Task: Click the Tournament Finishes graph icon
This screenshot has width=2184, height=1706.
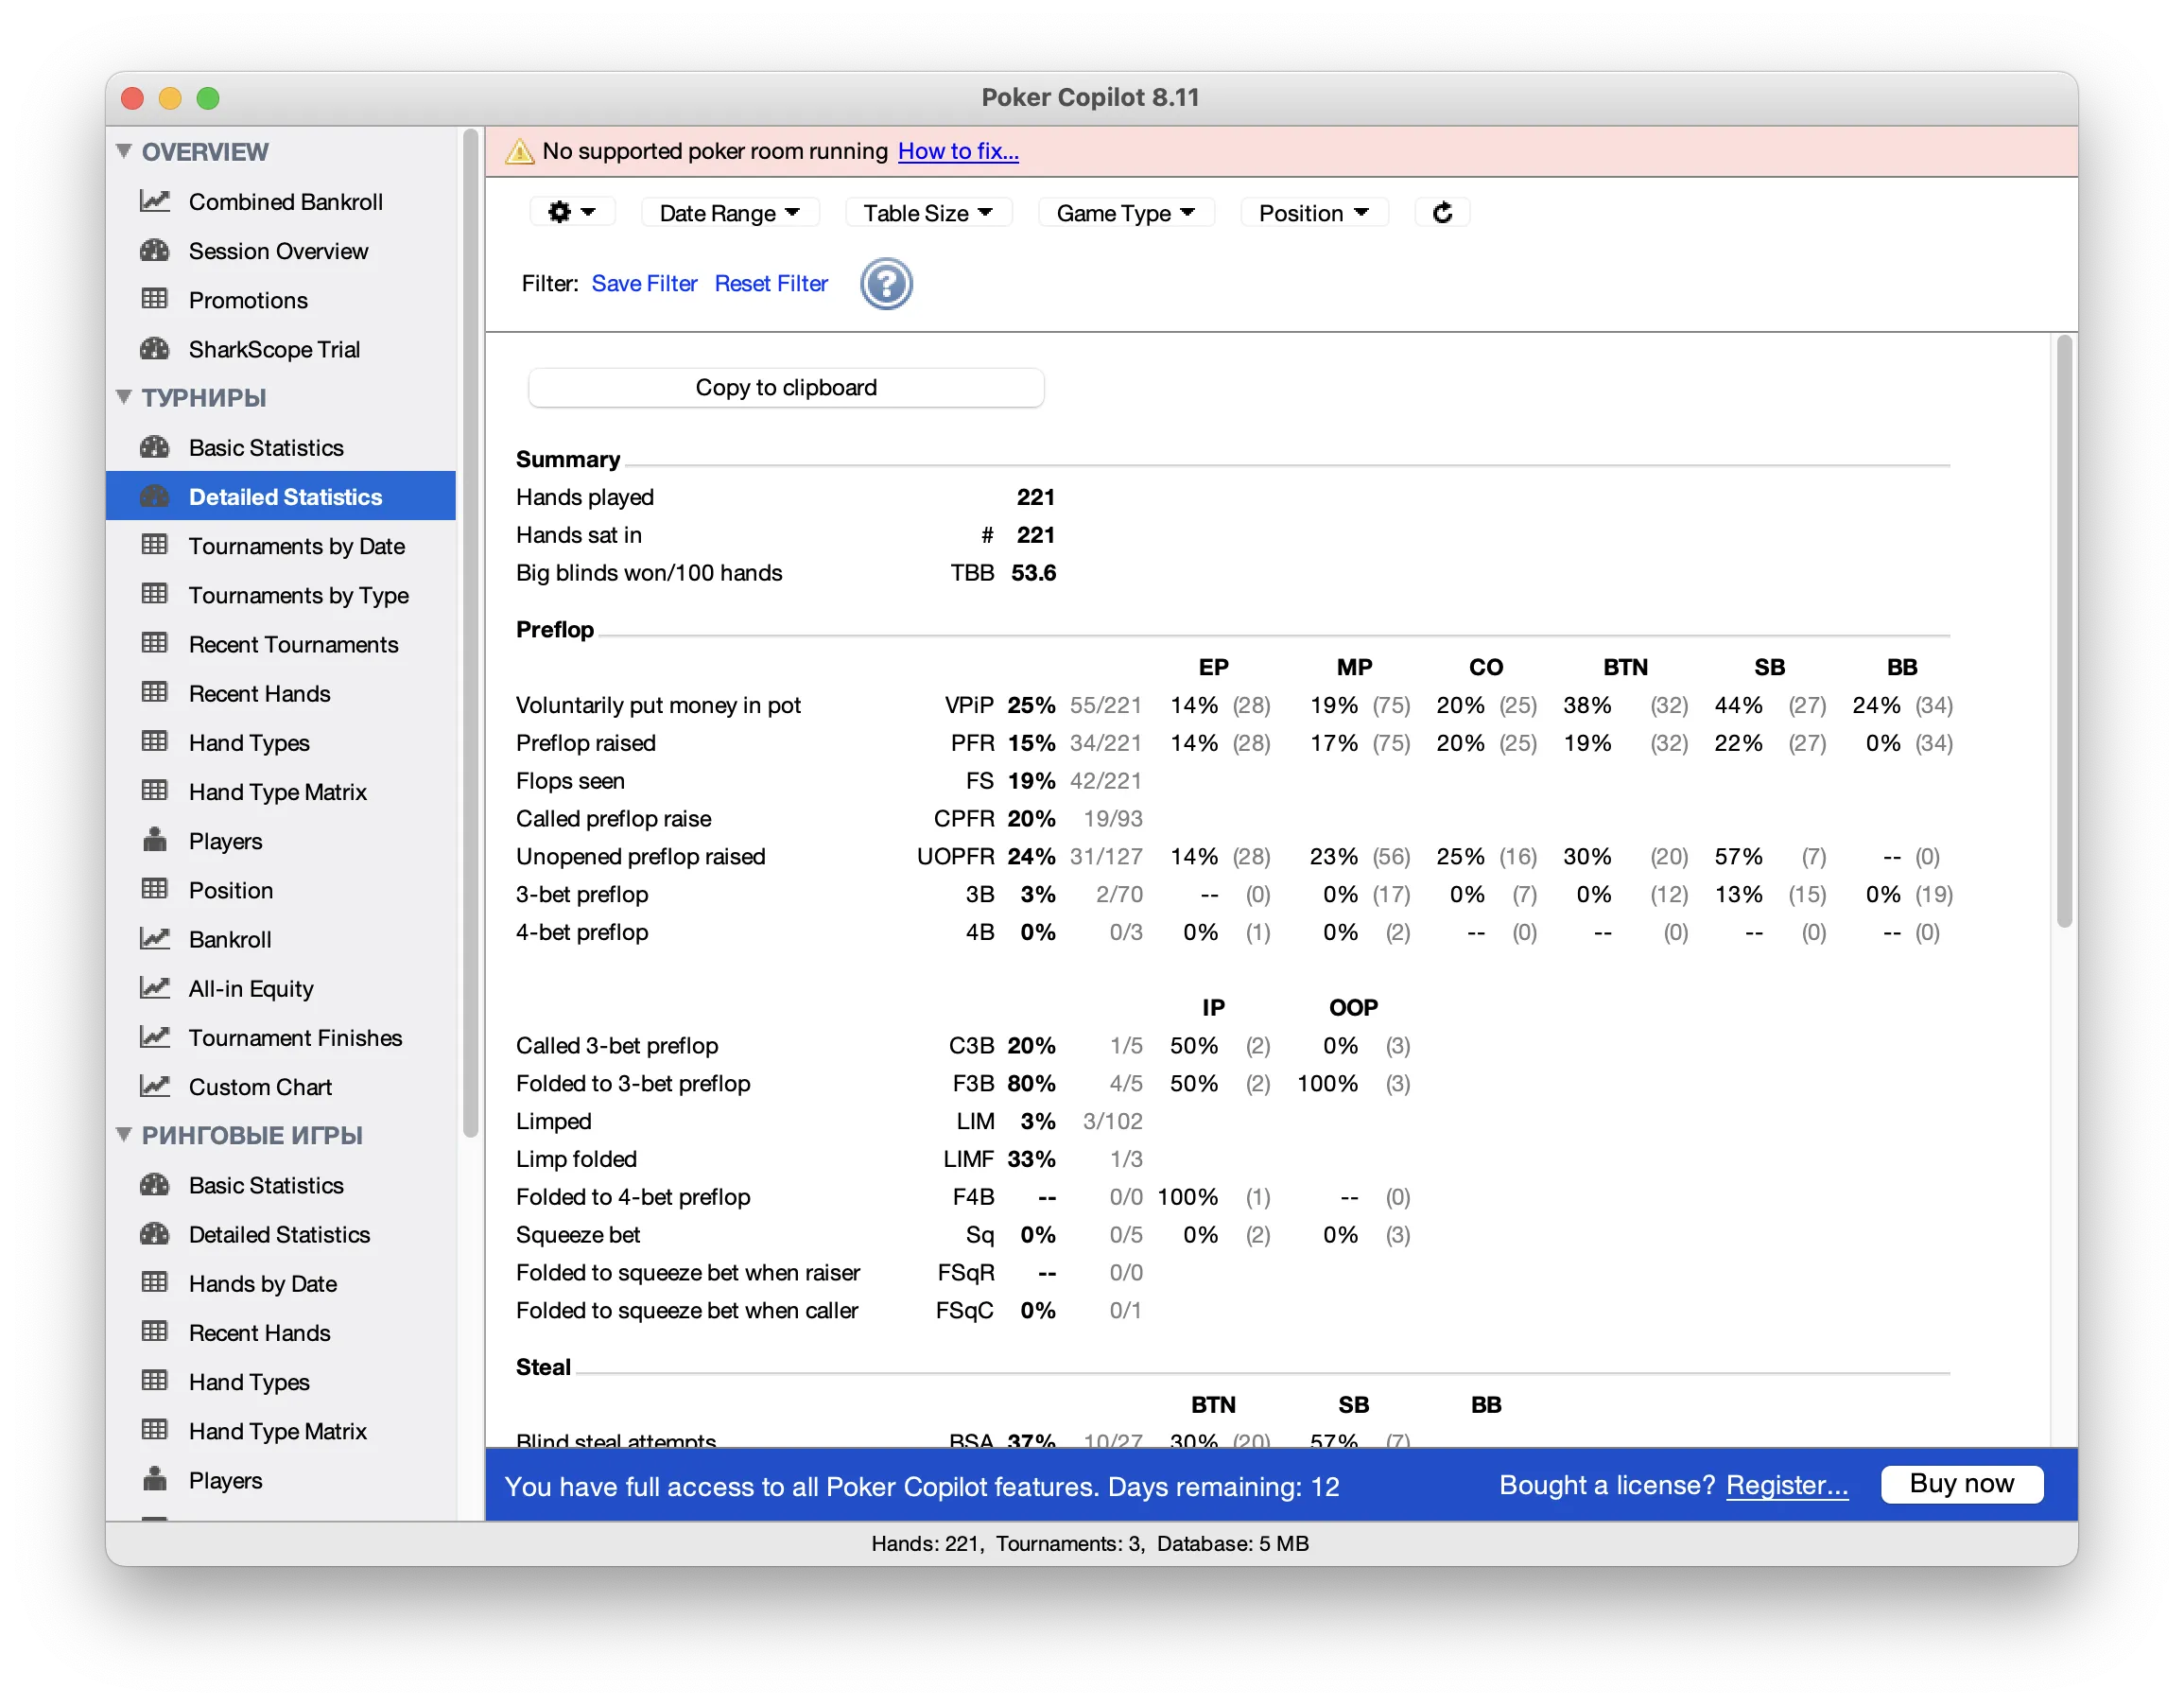Action: (155, 1037)
